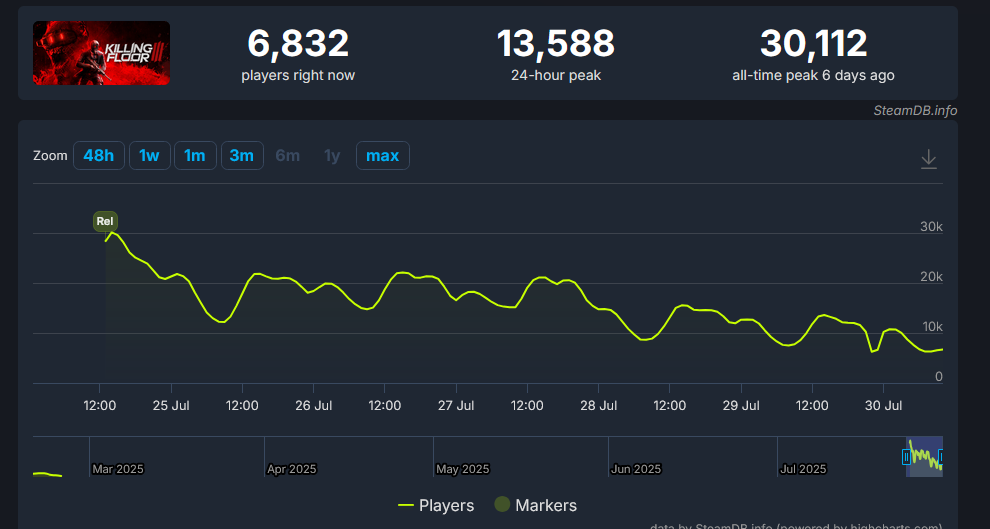990x529 pixels.
Task: Click the 6,832 players right now value
Action: point(298,44)
